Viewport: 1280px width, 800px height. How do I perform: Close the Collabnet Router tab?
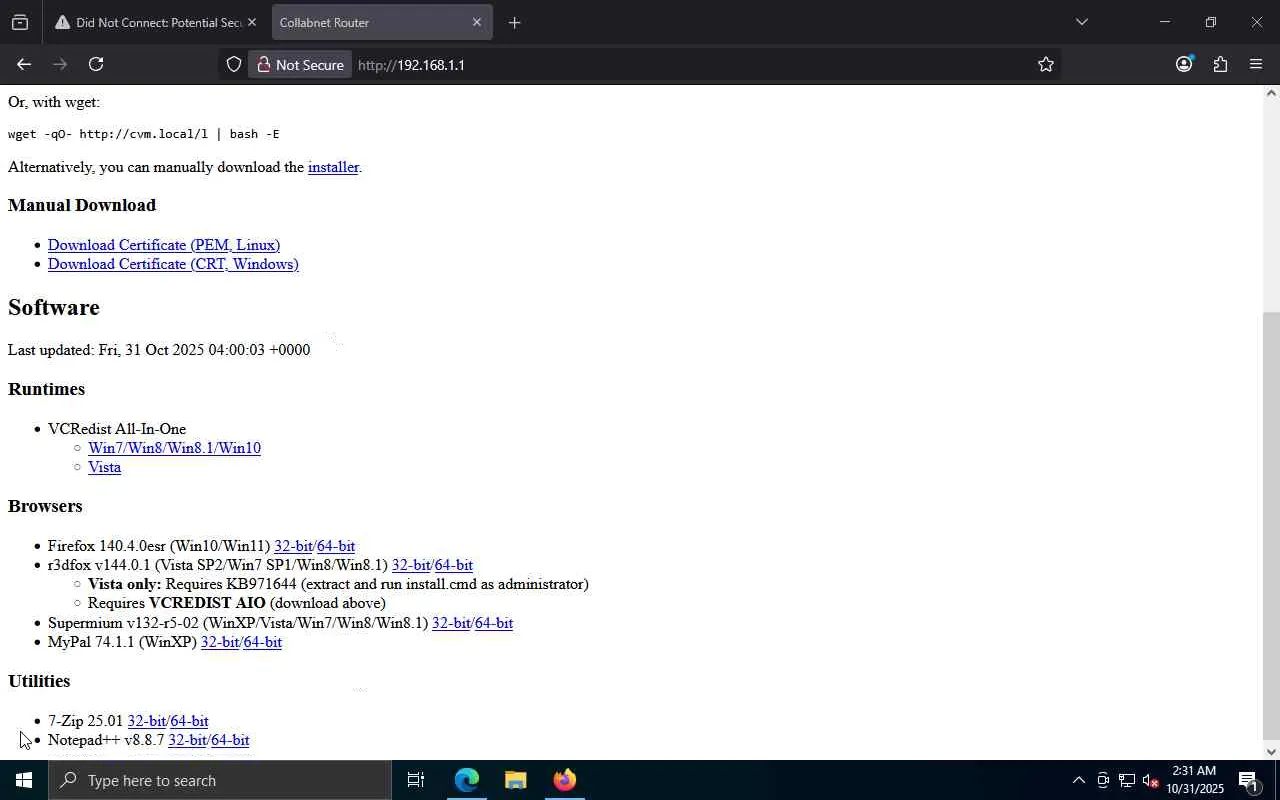pyautogui.click(x=476, y=22)
